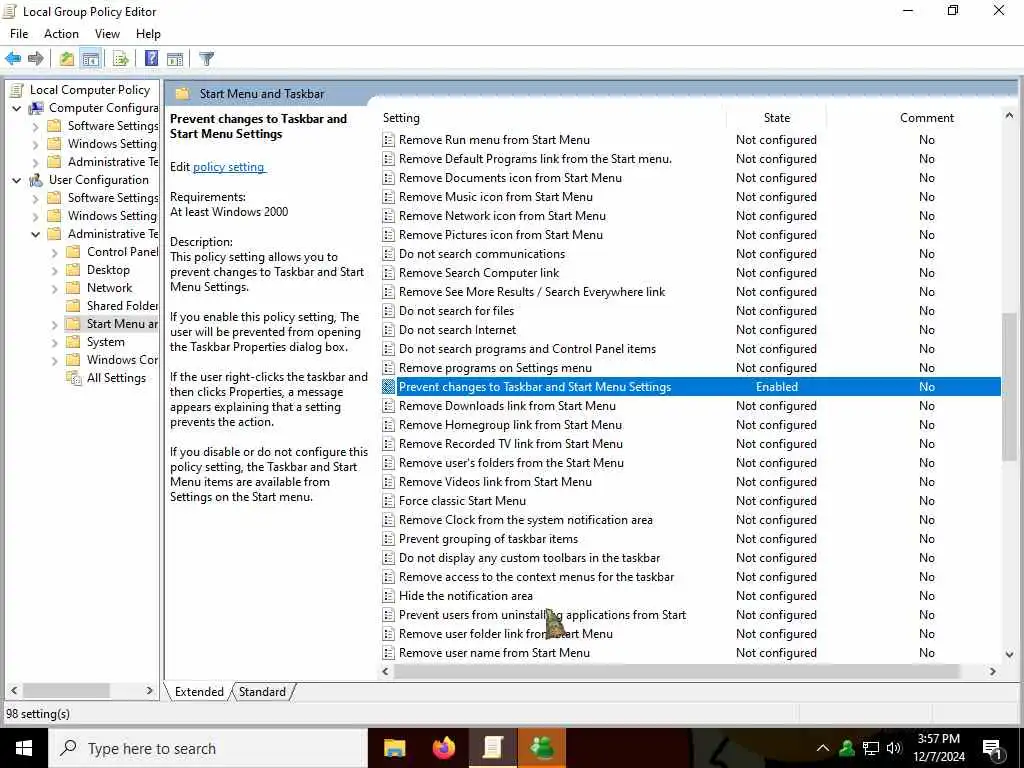Open the Action menu
Image resolution: width=1024 pixels, height=768 pixels.
[61, 34]
